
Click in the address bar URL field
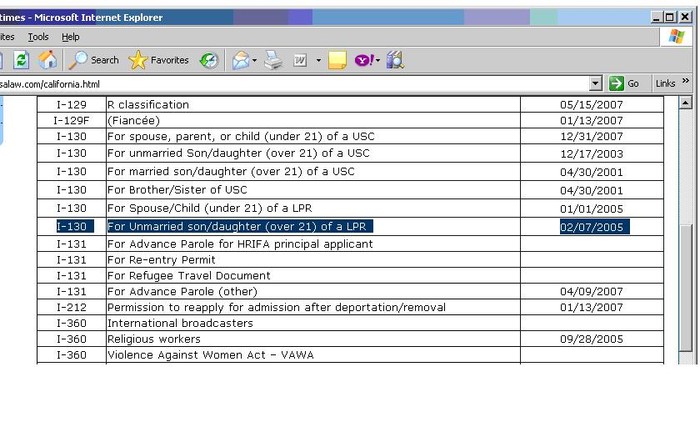click(300, 84)
